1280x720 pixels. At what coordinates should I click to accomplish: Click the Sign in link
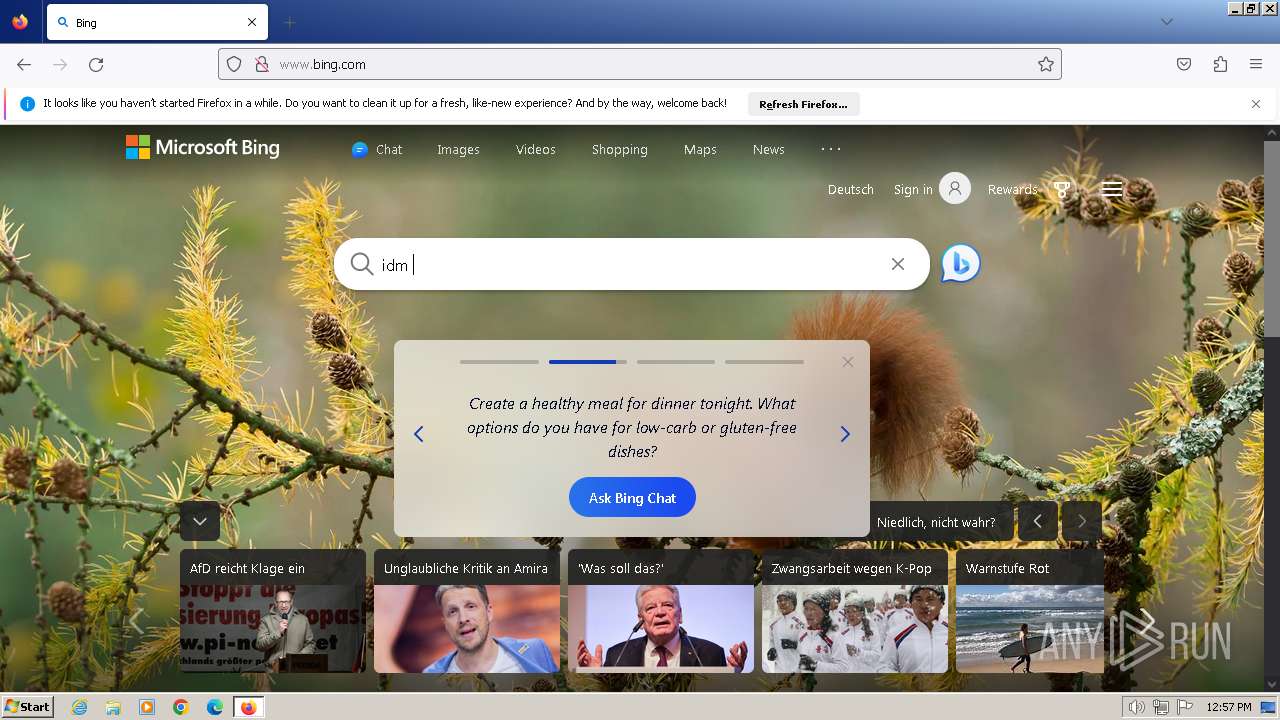coord(913,189)
